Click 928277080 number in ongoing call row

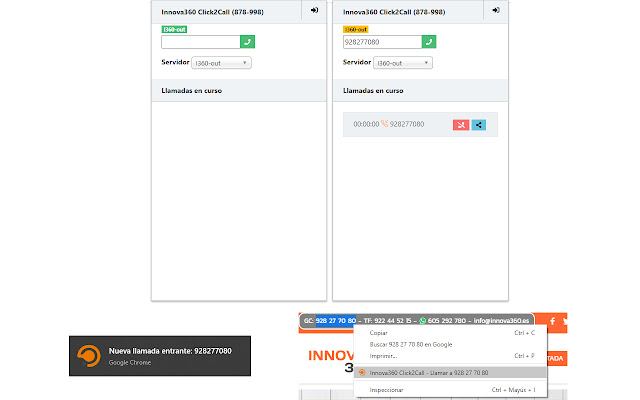coord(407,124)
